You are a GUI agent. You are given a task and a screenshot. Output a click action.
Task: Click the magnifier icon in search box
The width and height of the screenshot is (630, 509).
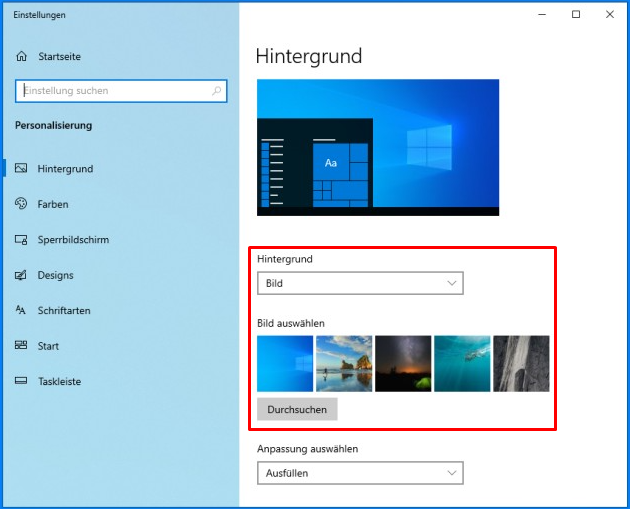(217, 91)
